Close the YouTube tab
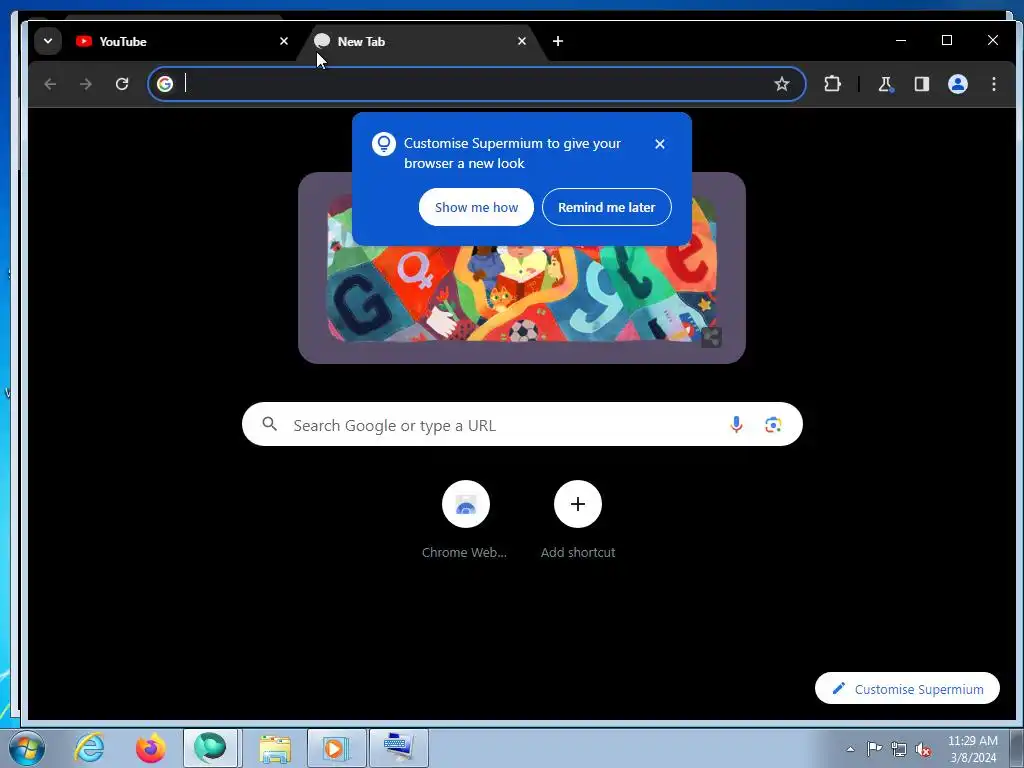 [x=283, y=41]
